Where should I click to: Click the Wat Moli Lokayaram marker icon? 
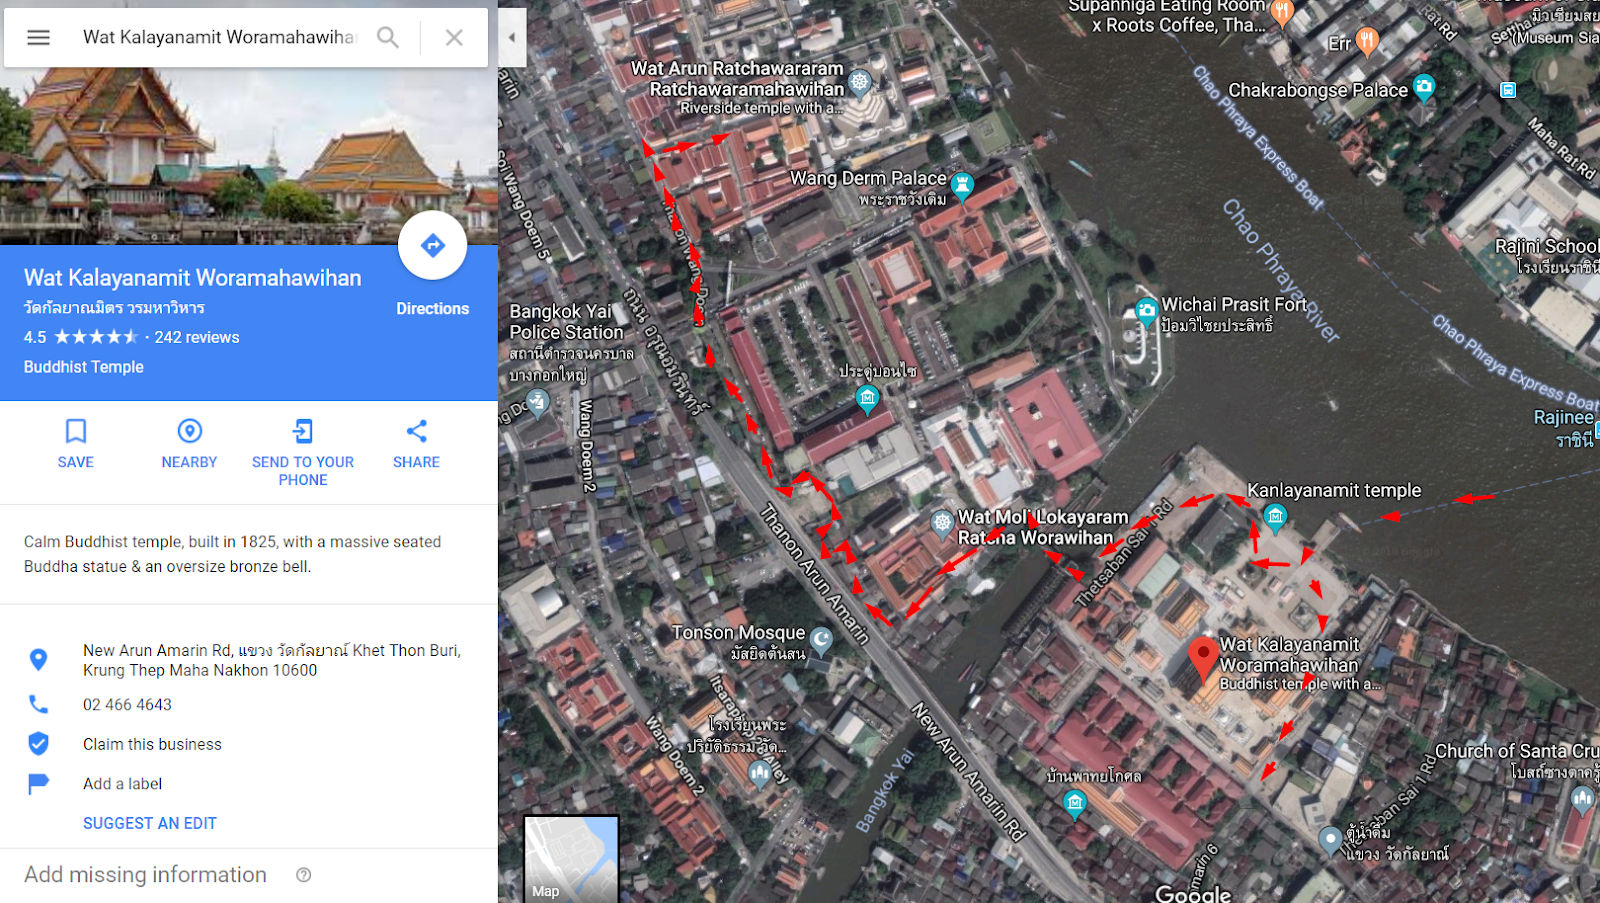point(942,522)
